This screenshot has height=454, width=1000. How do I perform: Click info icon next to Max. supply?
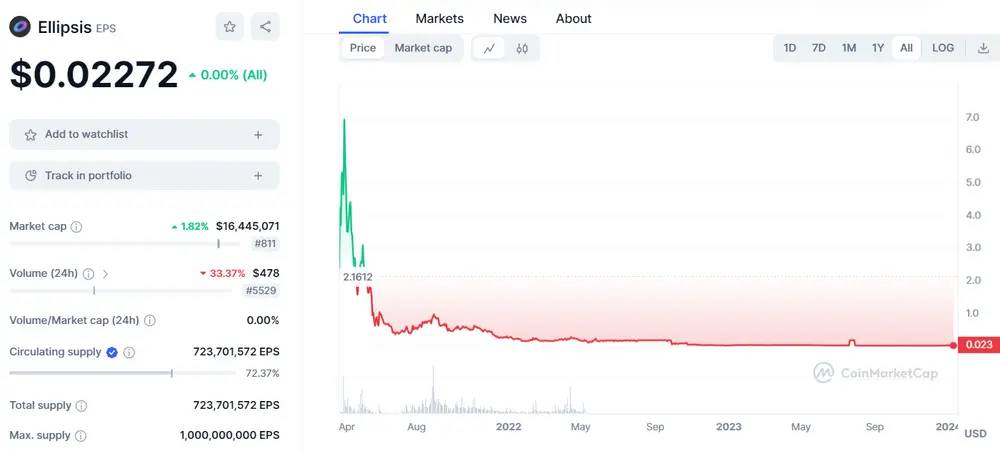pos(80,436)
